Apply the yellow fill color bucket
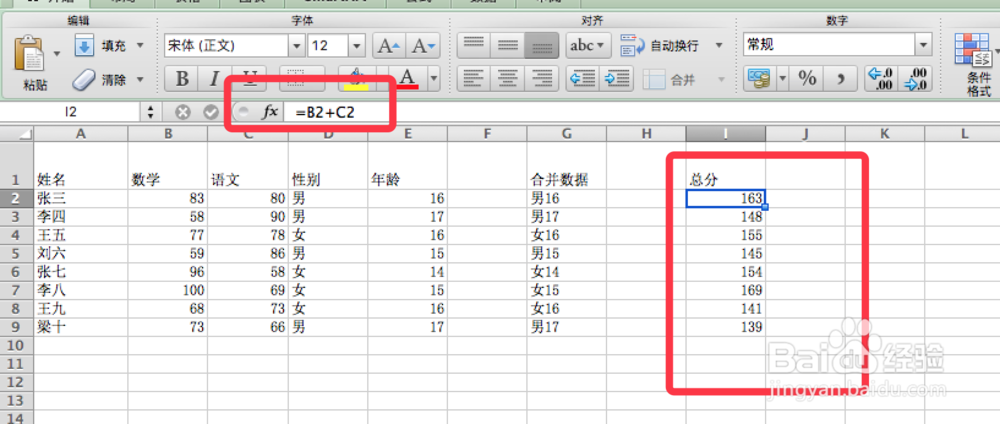The width and height of the screenshot is (1000, 424). click(x=357, y=79)
